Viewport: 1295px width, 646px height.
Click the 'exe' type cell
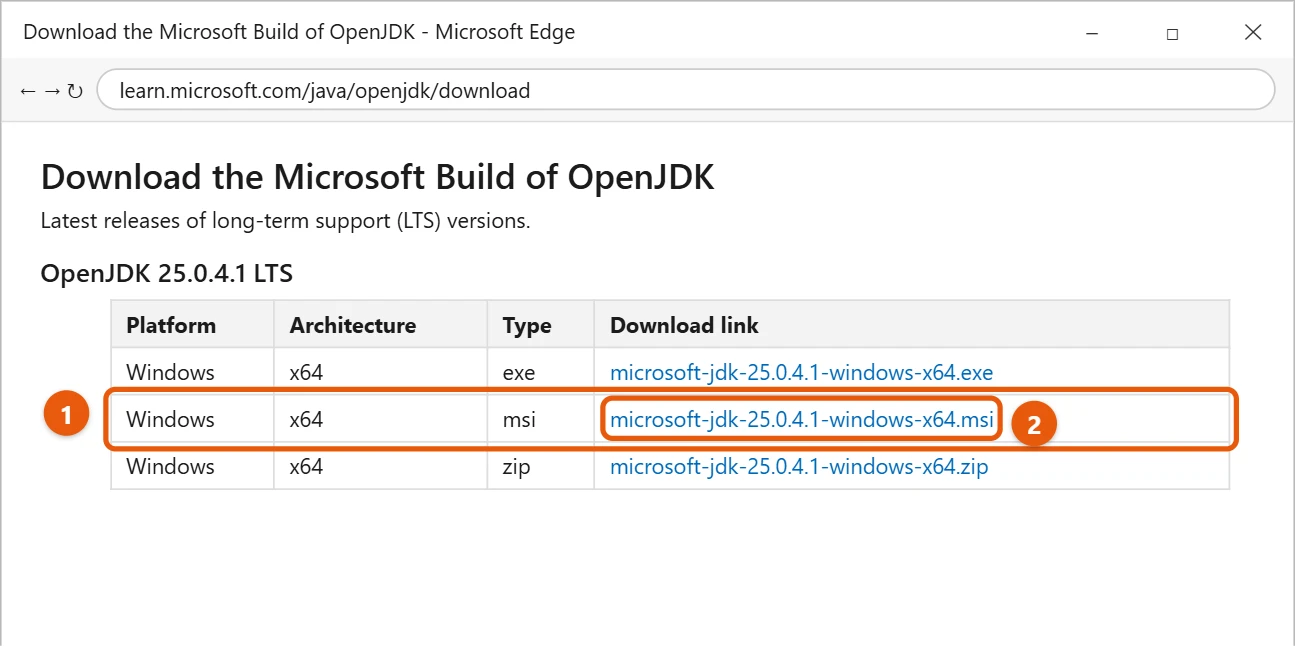[x=540, y=372]
